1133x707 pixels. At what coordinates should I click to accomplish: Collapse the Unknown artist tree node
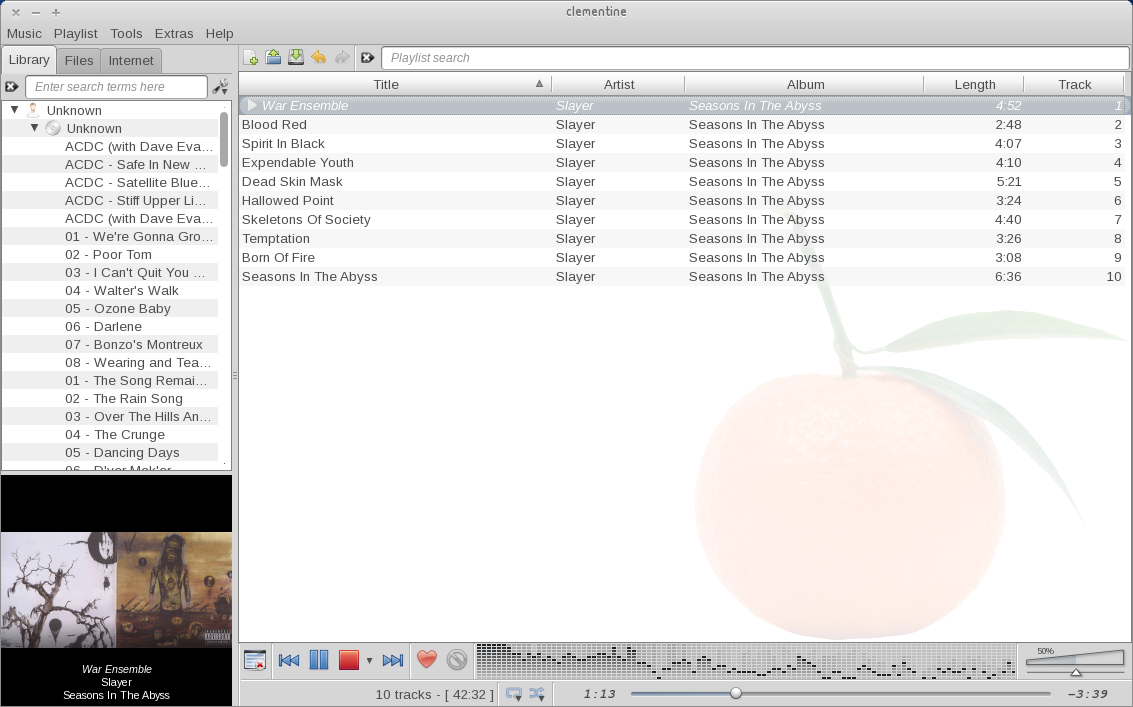click(x=15, y=110)
